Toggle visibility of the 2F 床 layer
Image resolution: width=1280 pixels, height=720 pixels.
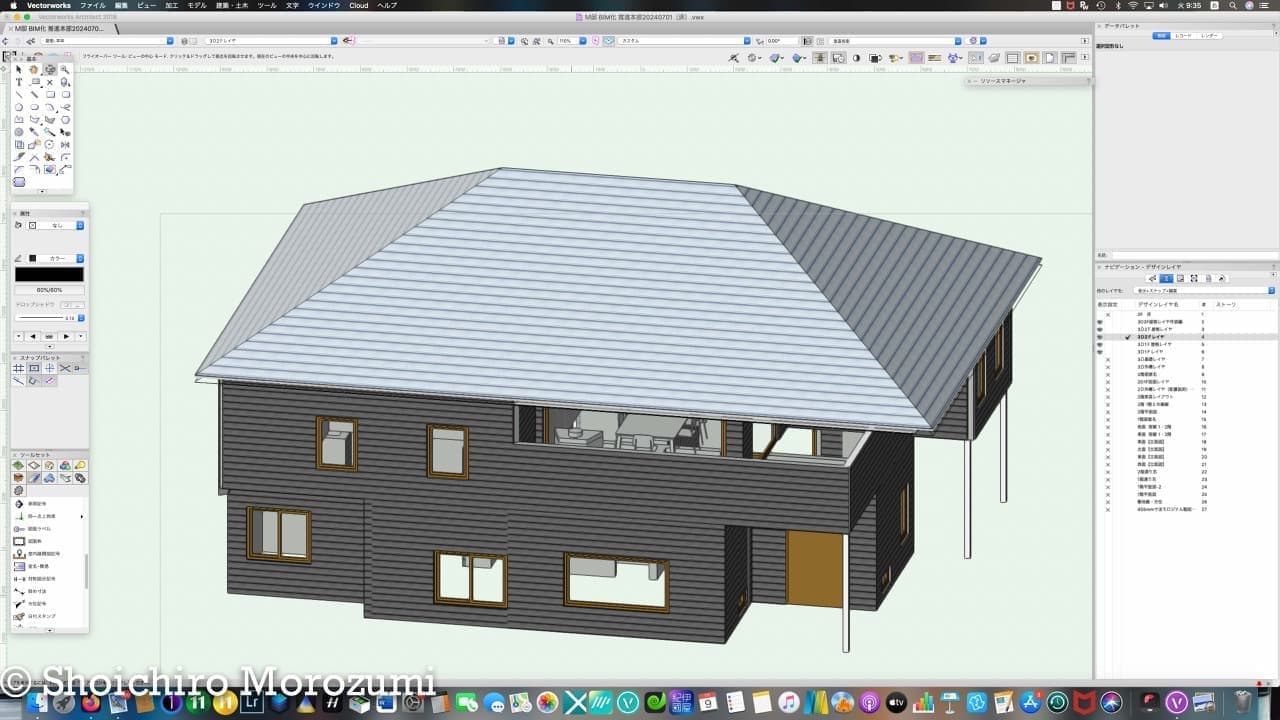[x=1107, y=315]
